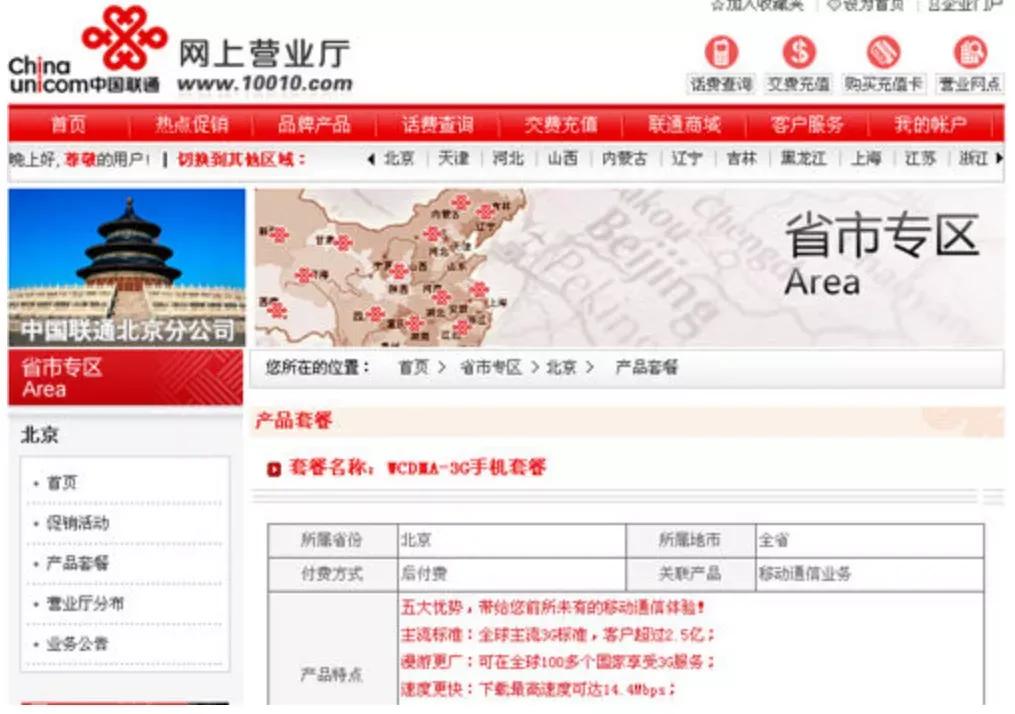This screenshot has width=1015, height=714.
Task: Switch region to 内蒙古
Action: 624,159
